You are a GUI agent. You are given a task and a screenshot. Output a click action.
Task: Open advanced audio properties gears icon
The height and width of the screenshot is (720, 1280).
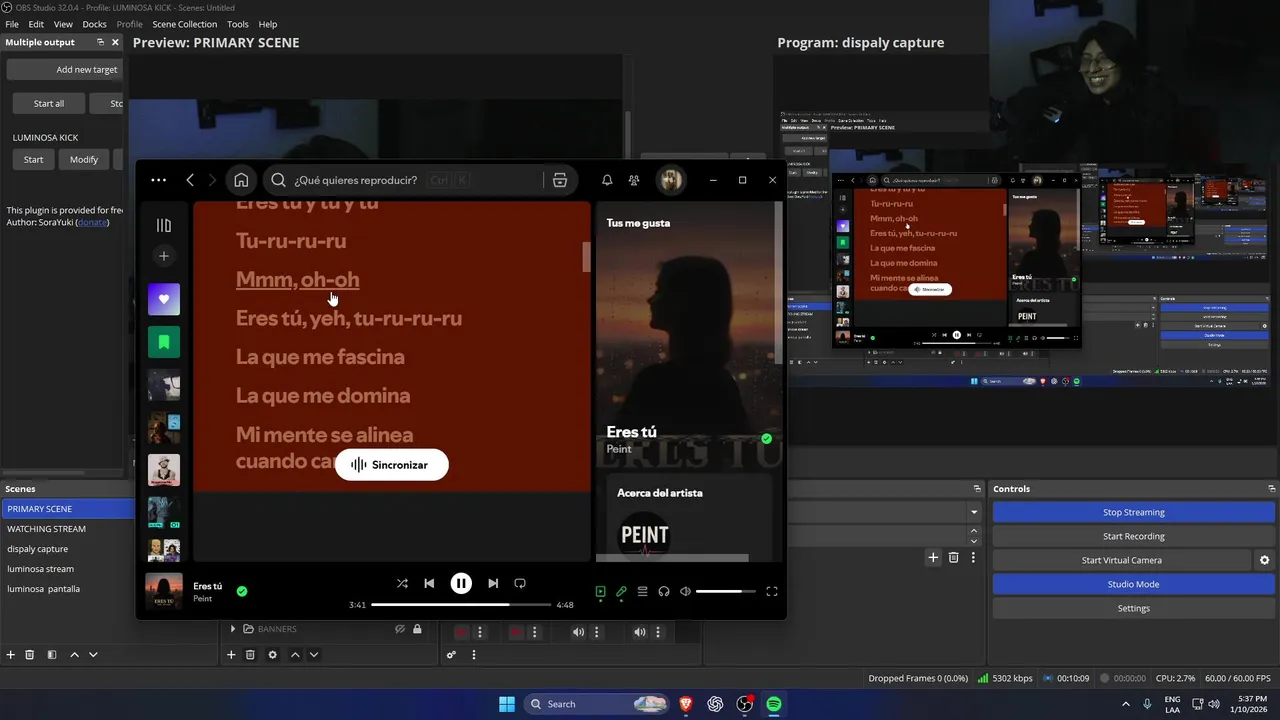point(451,655)
